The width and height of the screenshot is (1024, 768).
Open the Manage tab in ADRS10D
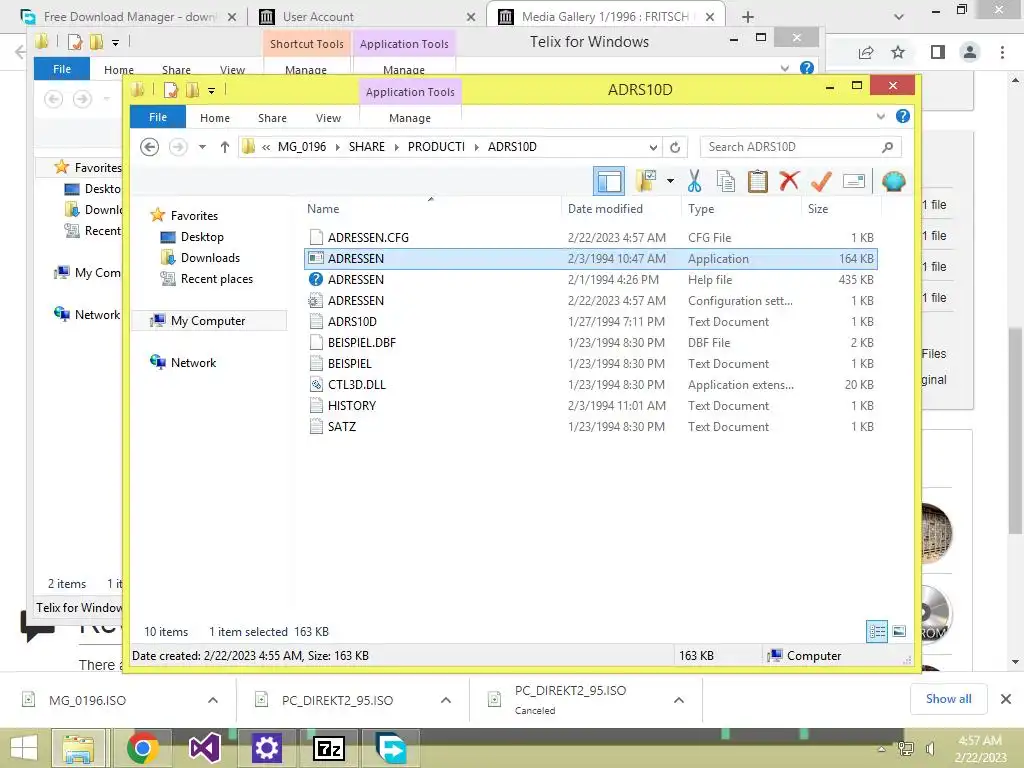point(410,118)
